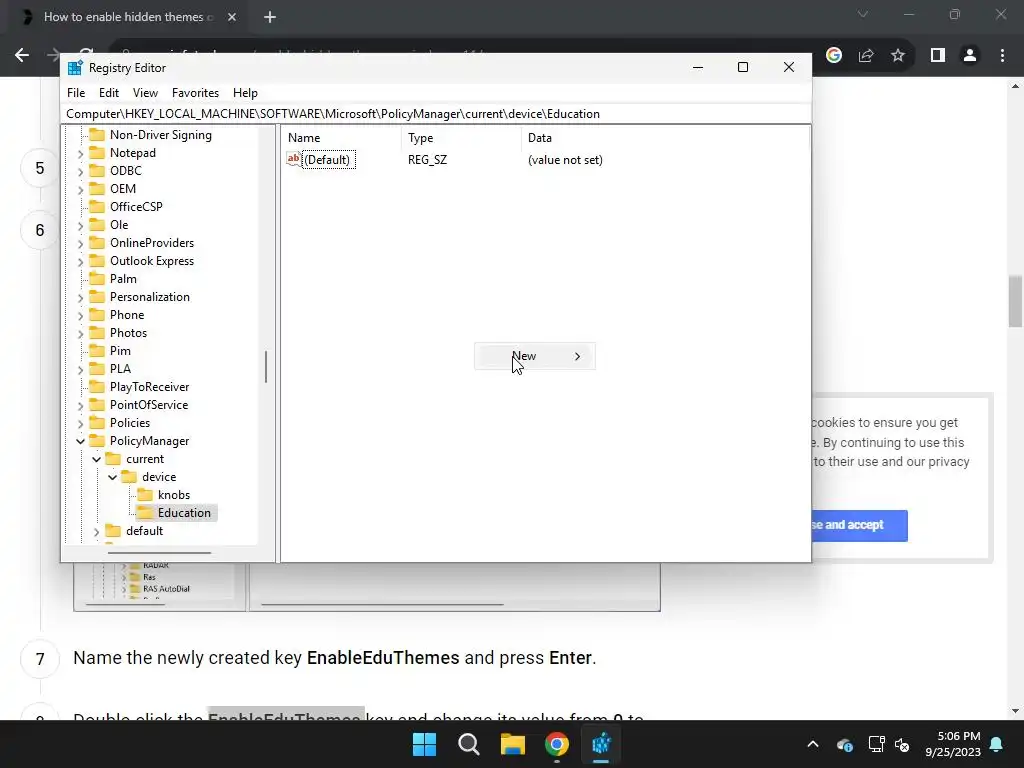This screenshot has width=1024, height=768.
Task: Click the web page vertical scrollbar thumb
Action: pos(1015,301)
